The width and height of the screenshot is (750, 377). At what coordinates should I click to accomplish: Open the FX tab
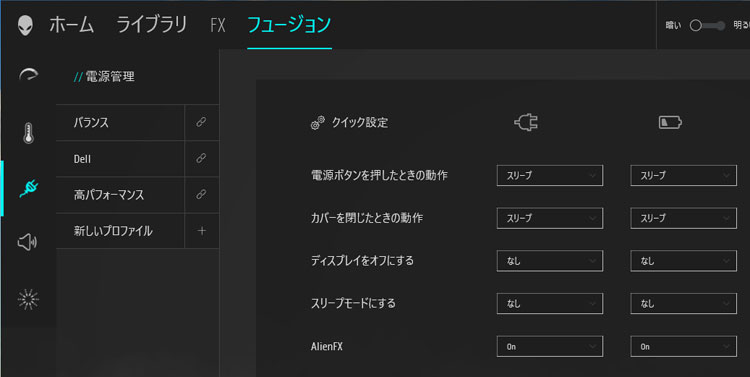point(218,25)
